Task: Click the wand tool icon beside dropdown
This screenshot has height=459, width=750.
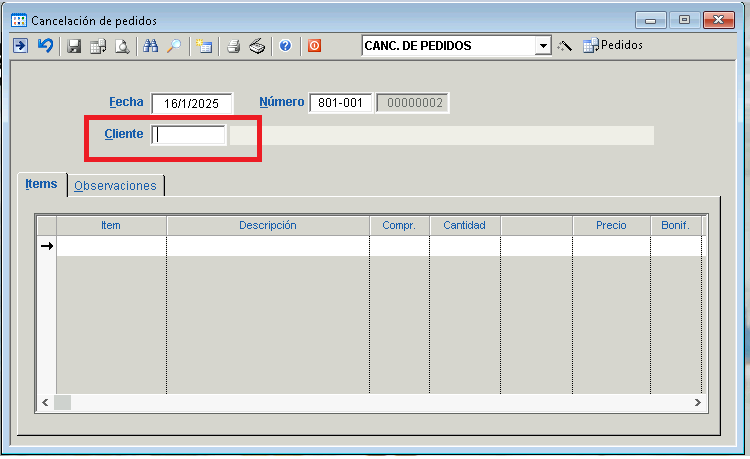Action: click(x=565, y=46)
